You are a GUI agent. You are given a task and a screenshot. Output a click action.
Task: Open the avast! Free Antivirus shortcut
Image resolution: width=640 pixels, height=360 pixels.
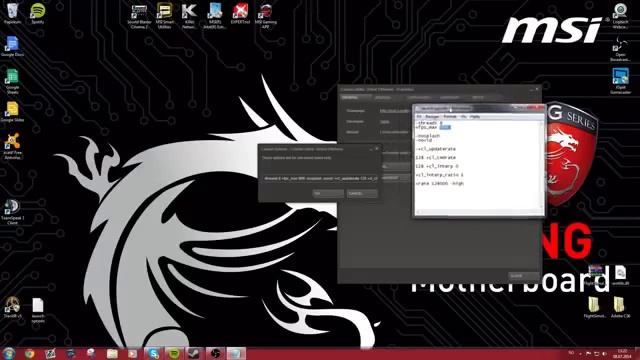tap(12, 147)
